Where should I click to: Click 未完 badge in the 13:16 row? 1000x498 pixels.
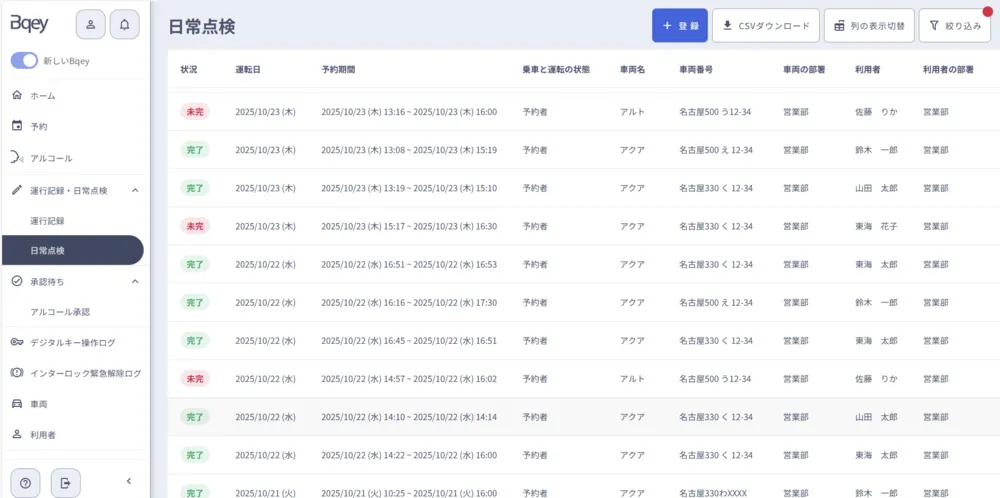[195, 112]
